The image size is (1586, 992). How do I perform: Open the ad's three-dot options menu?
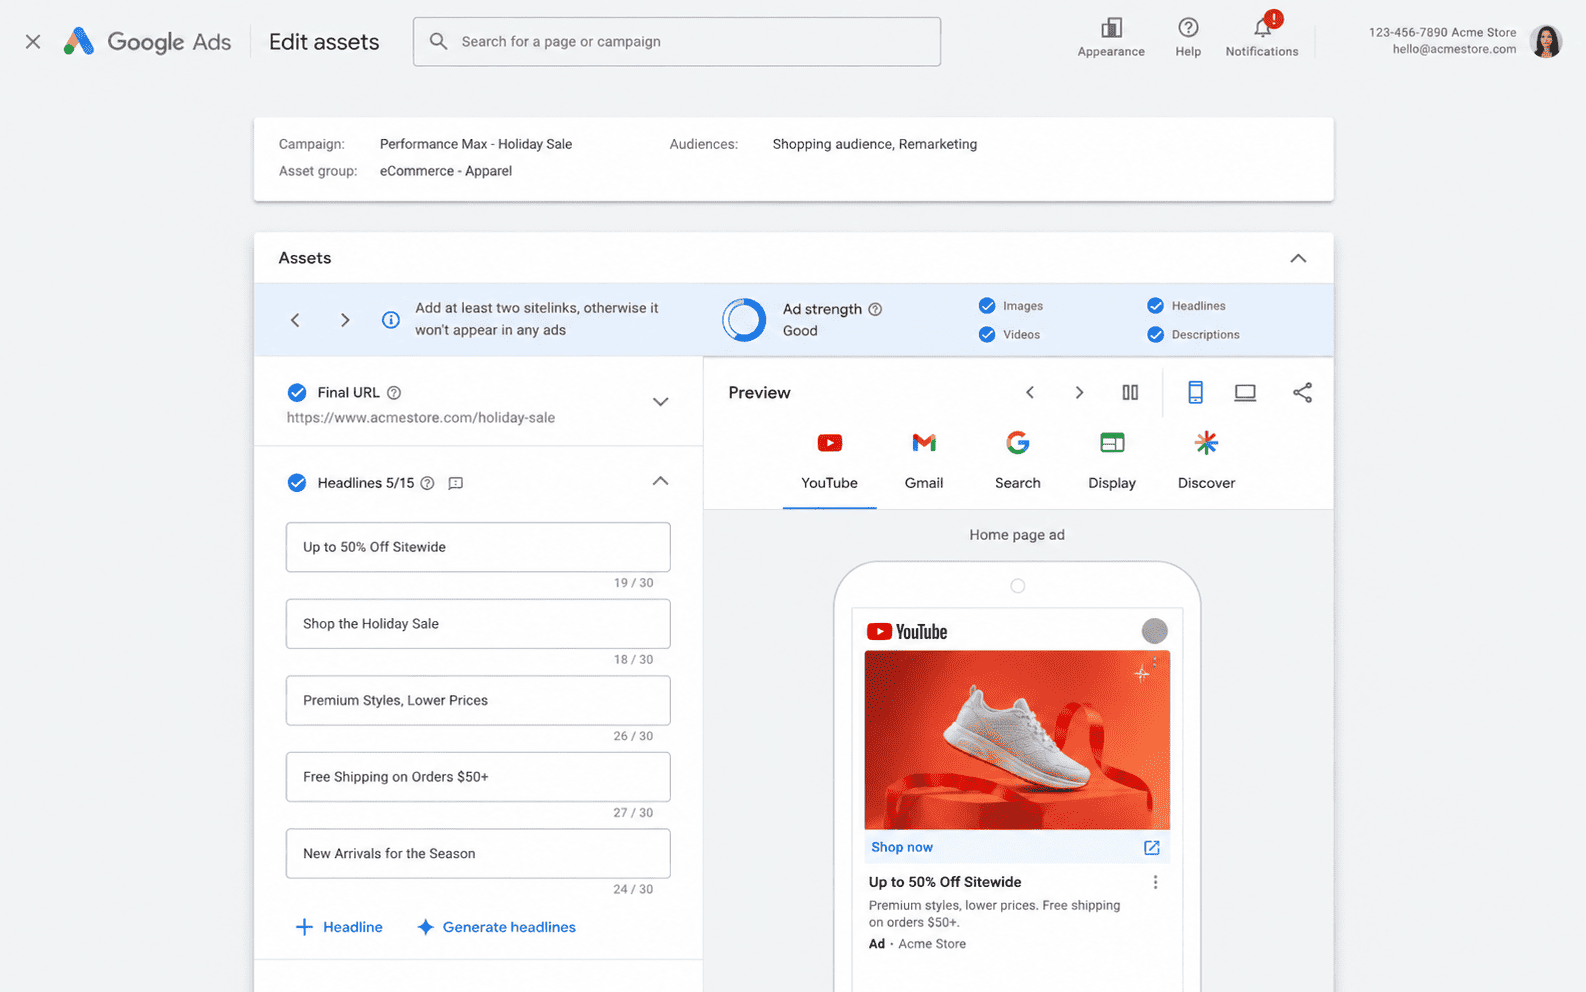(1155, 882)
